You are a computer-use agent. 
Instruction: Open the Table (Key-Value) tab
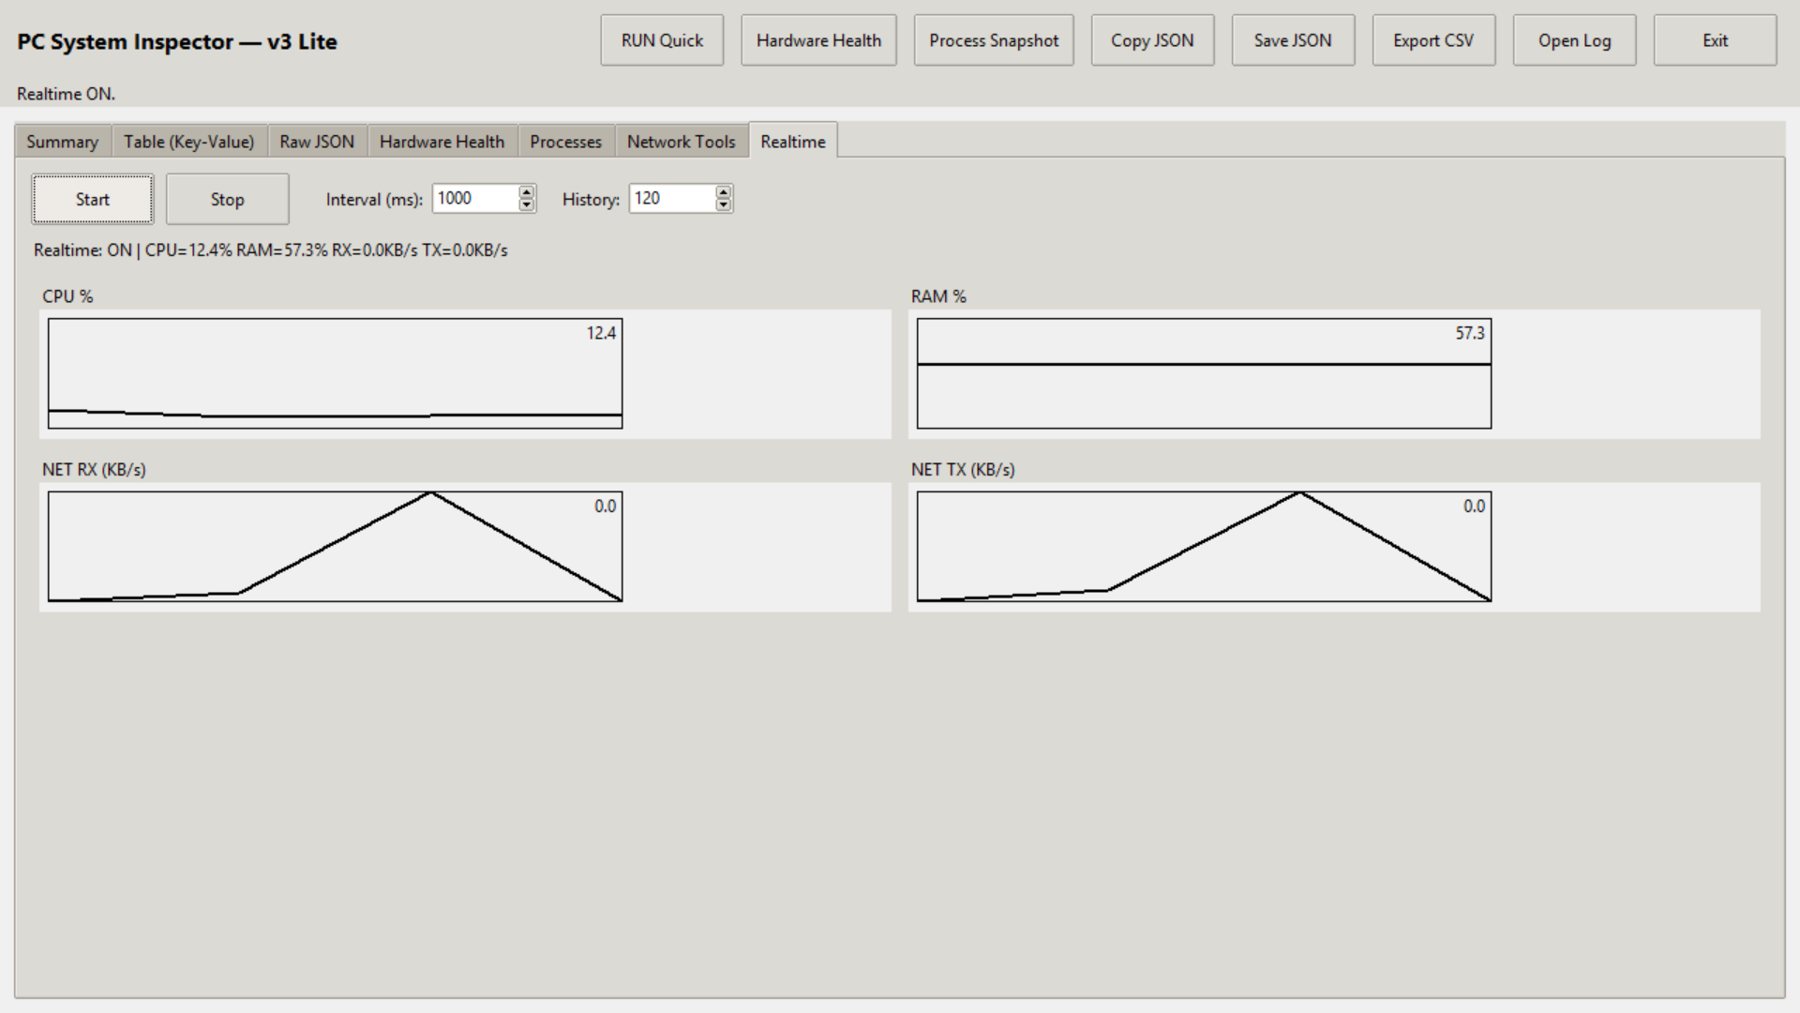click(x=189, y=142)
